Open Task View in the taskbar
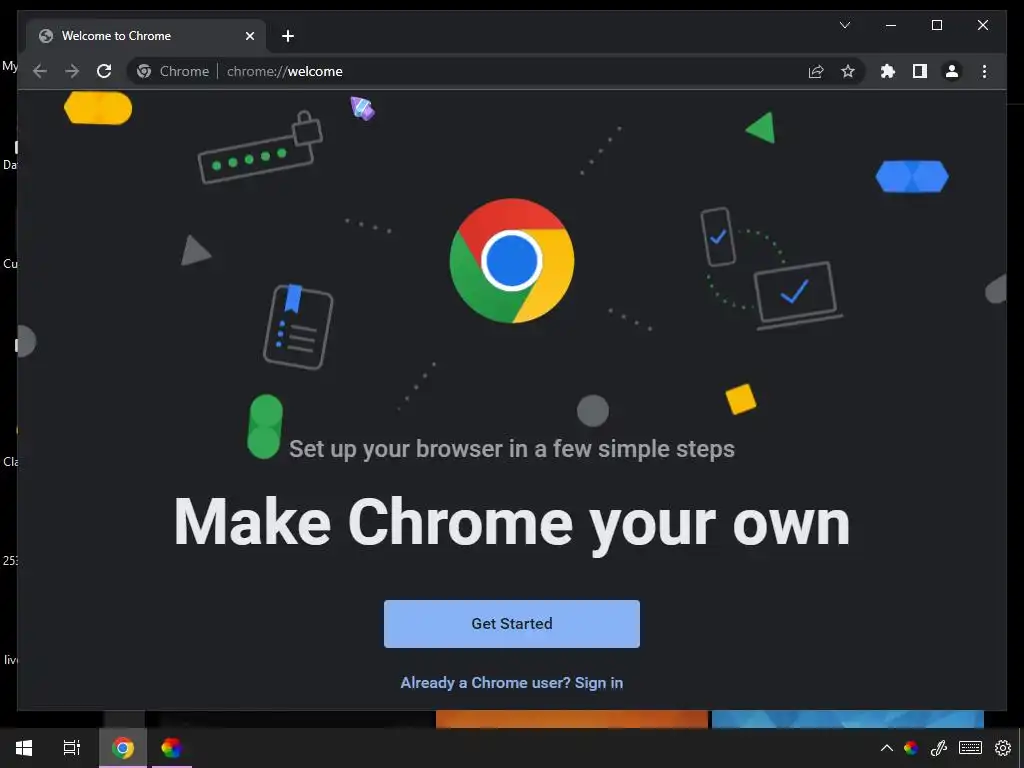The image size is (1024, 768). (x=72, y=748)
